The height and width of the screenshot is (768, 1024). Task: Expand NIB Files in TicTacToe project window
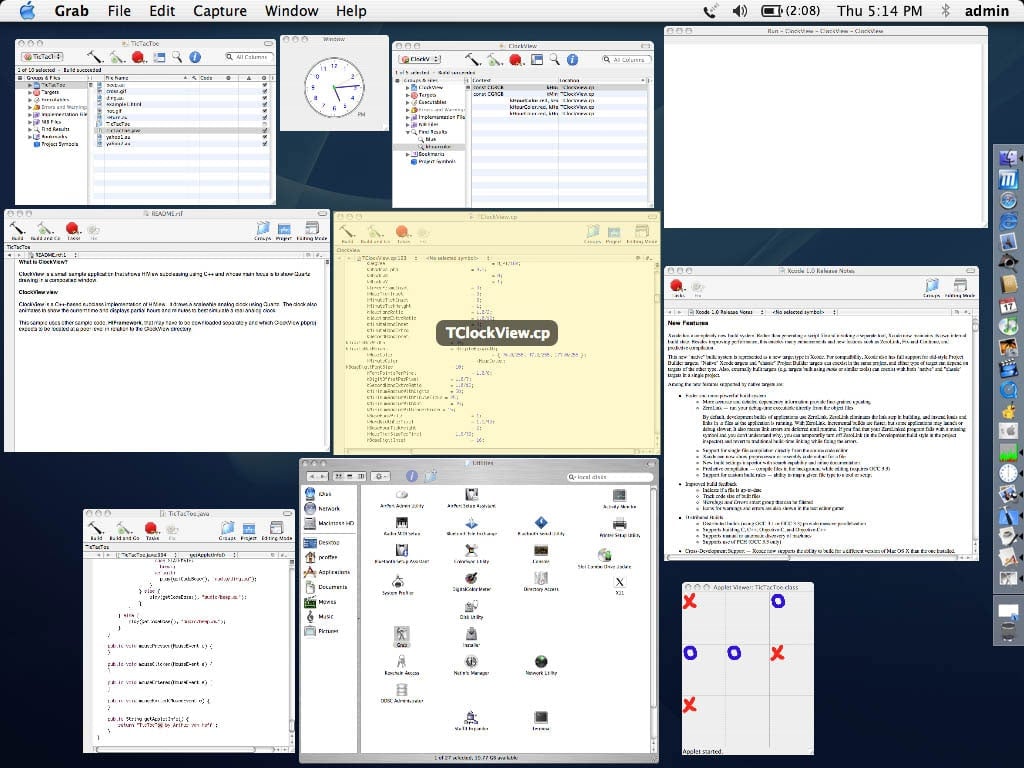click(x=29, y=122)
